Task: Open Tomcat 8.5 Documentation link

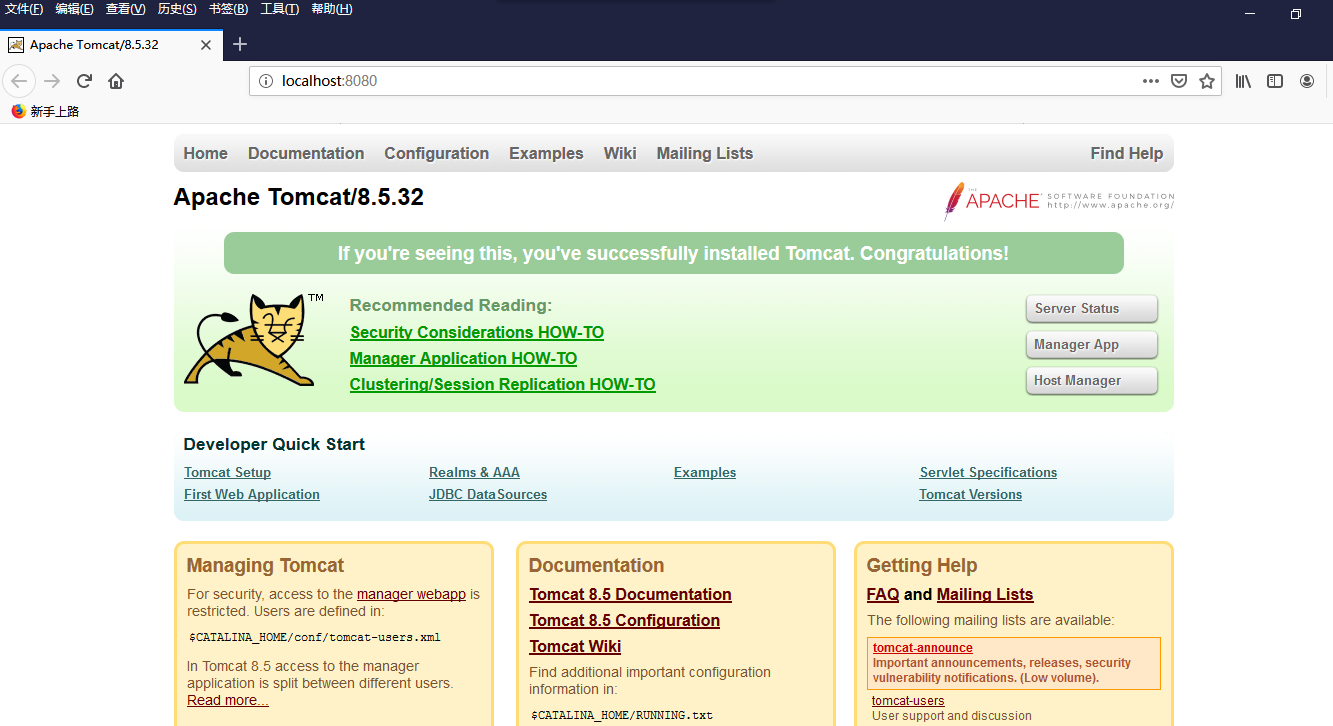Action: tap(630, 594)
